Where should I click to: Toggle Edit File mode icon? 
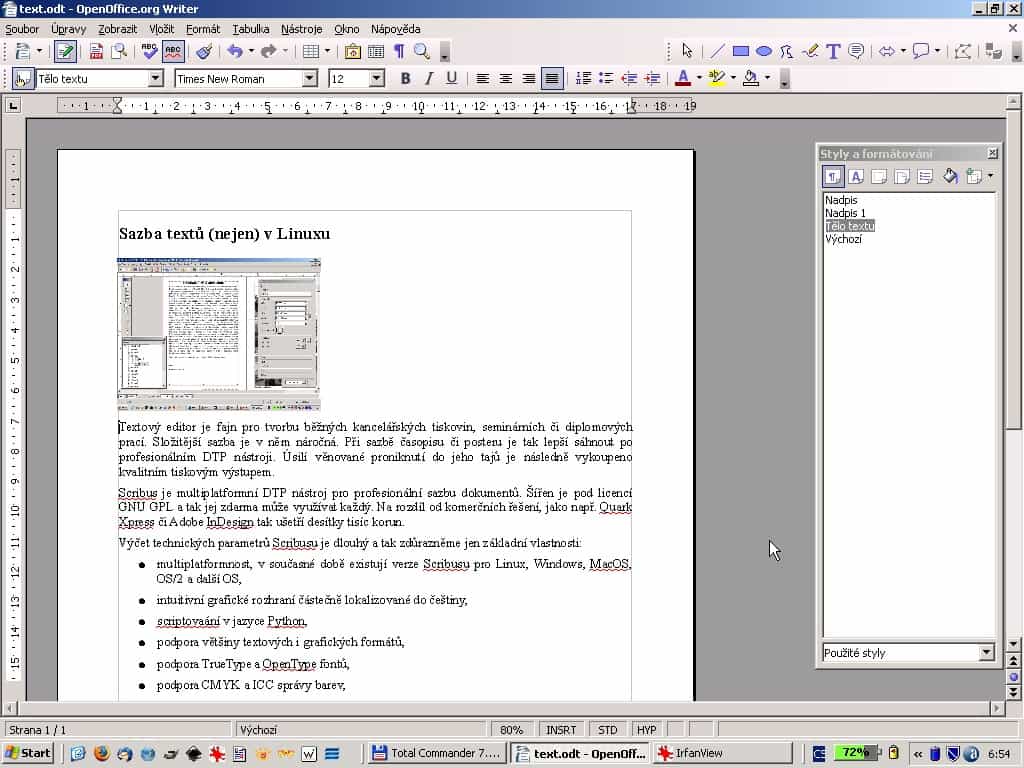[65, 52]
